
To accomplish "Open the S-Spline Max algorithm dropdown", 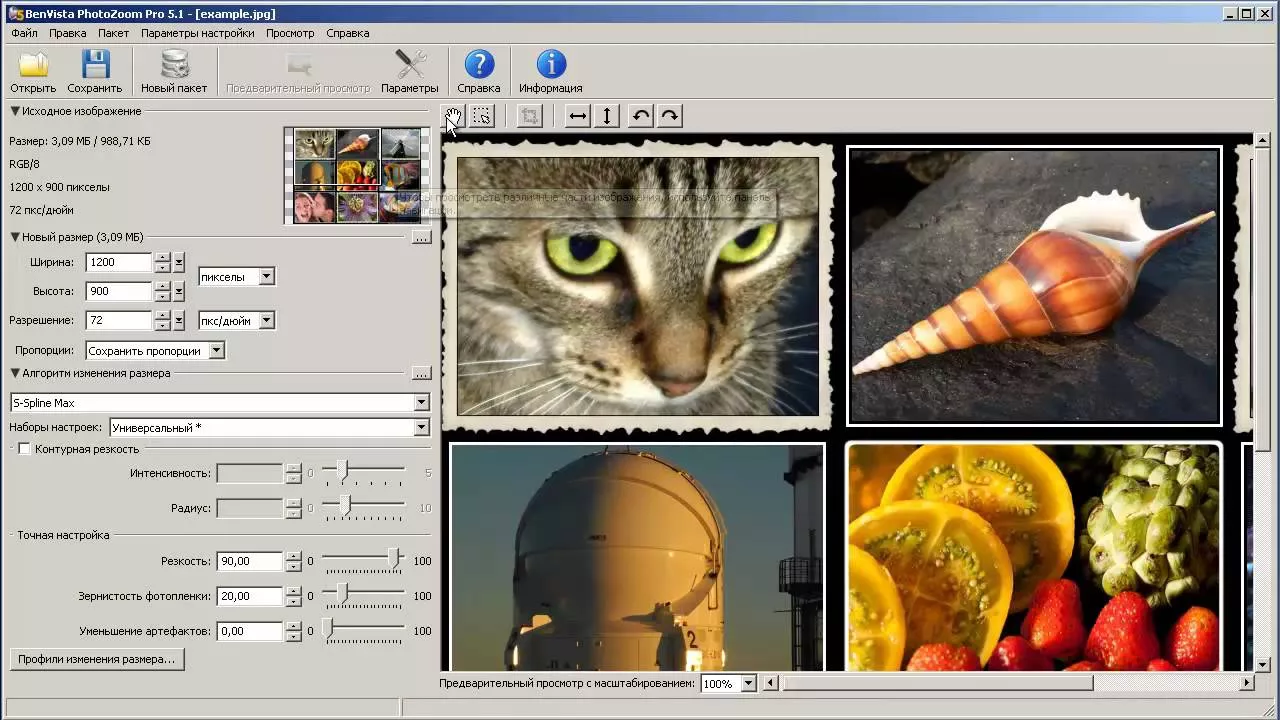I will click(x=421, y=403).
